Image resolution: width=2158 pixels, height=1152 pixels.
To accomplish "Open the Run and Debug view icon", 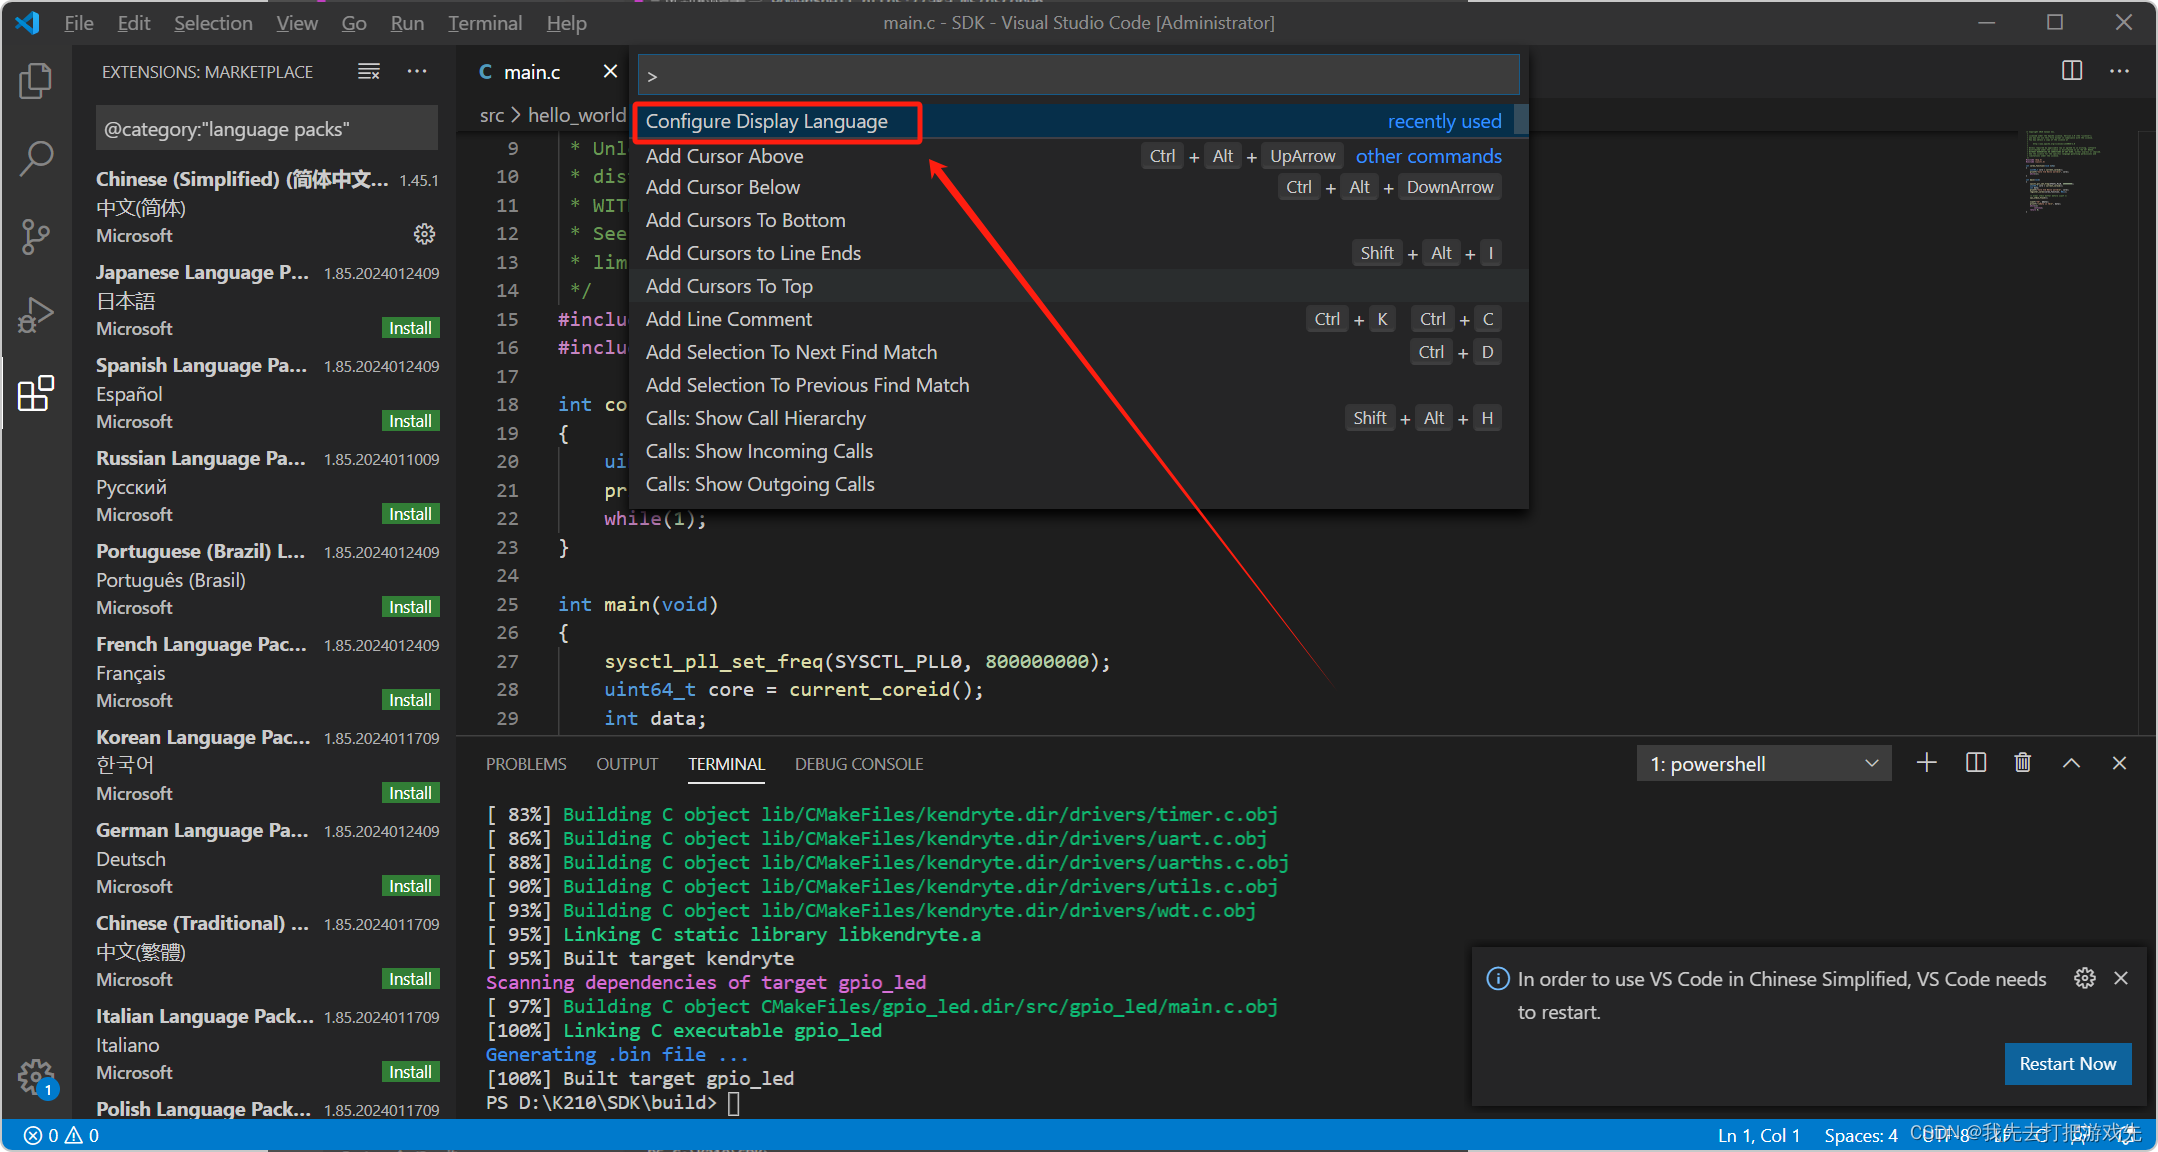I will [x=36, y=315].
